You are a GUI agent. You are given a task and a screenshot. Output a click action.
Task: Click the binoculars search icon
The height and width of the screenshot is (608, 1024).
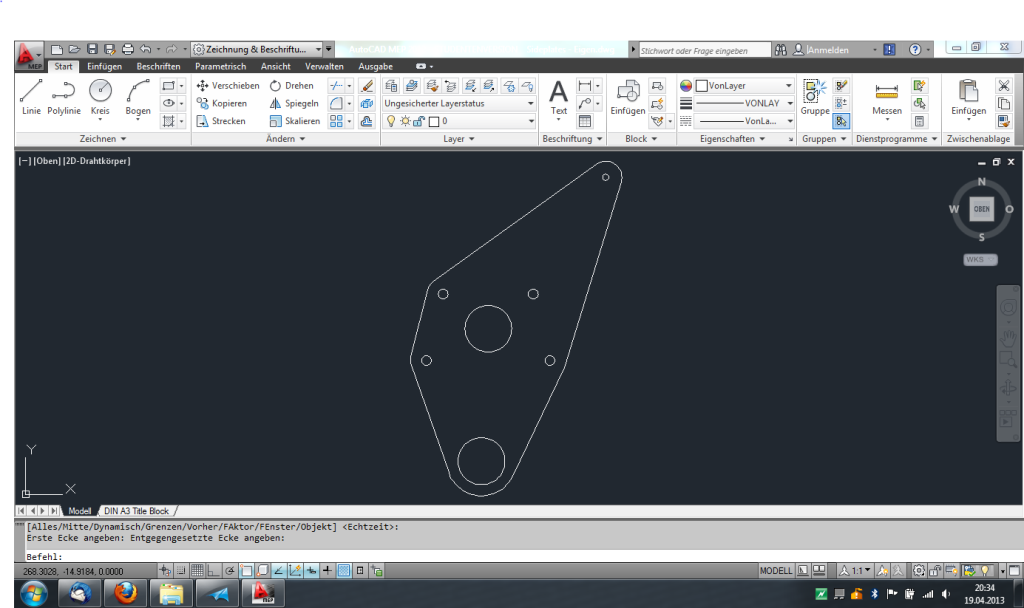tap(780, 50)
